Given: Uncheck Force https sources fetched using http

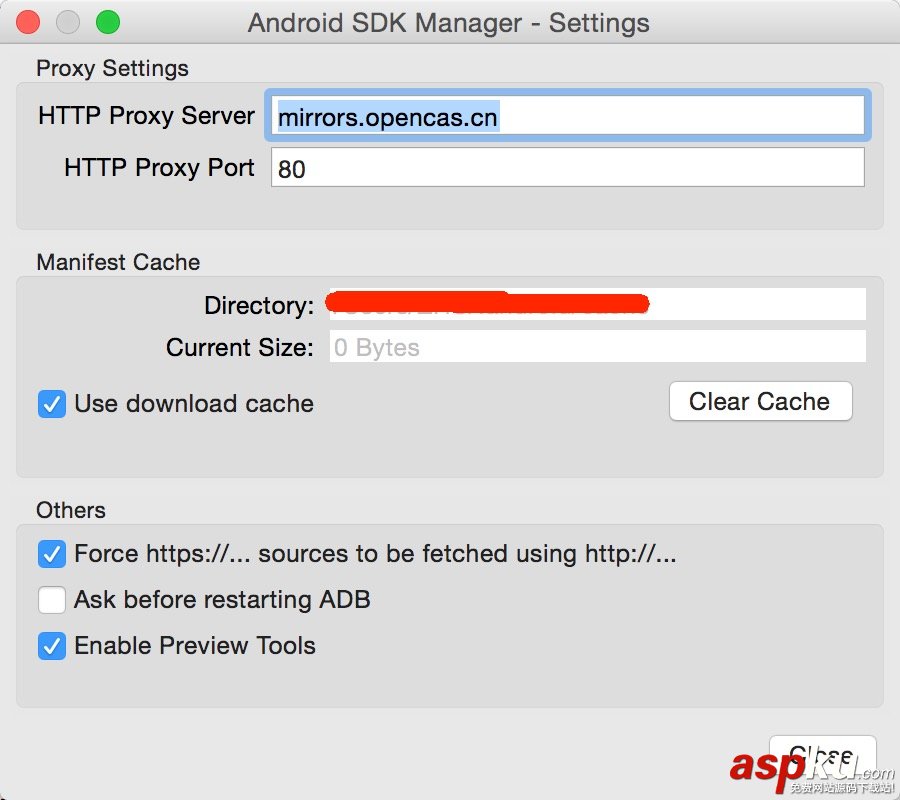Looking at the screenshot, I should coord(52,554).
